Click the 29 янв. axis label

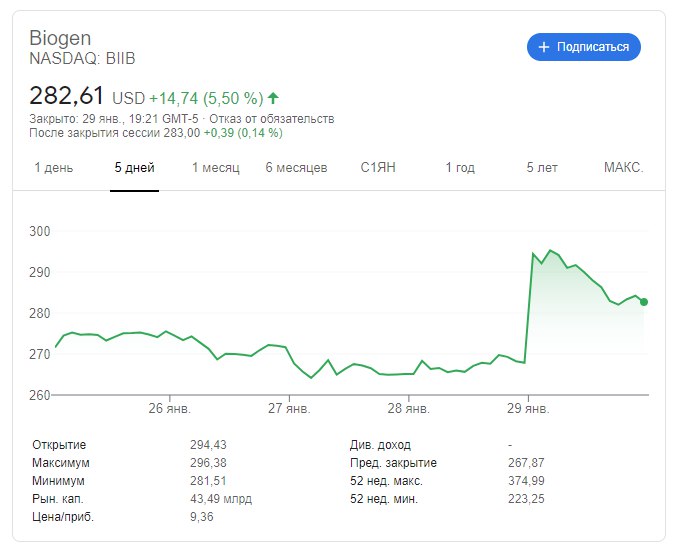click(x=528, y=409)
